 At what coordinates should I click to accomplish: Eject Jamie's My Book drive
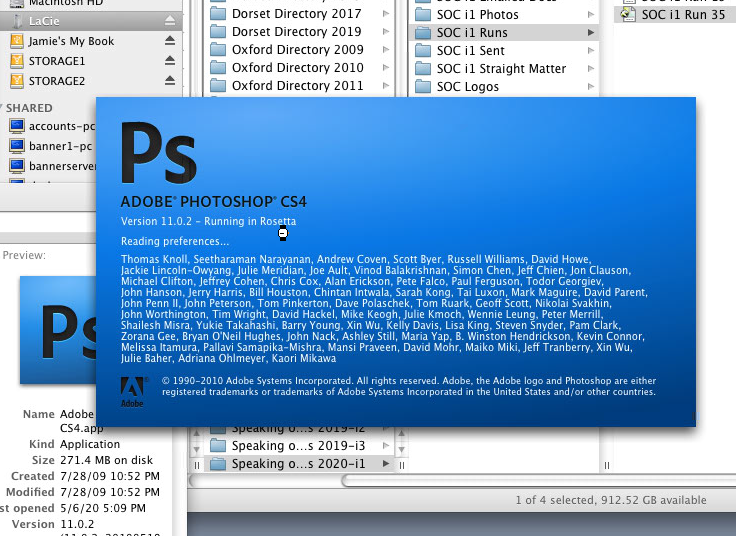click(170, 41)
